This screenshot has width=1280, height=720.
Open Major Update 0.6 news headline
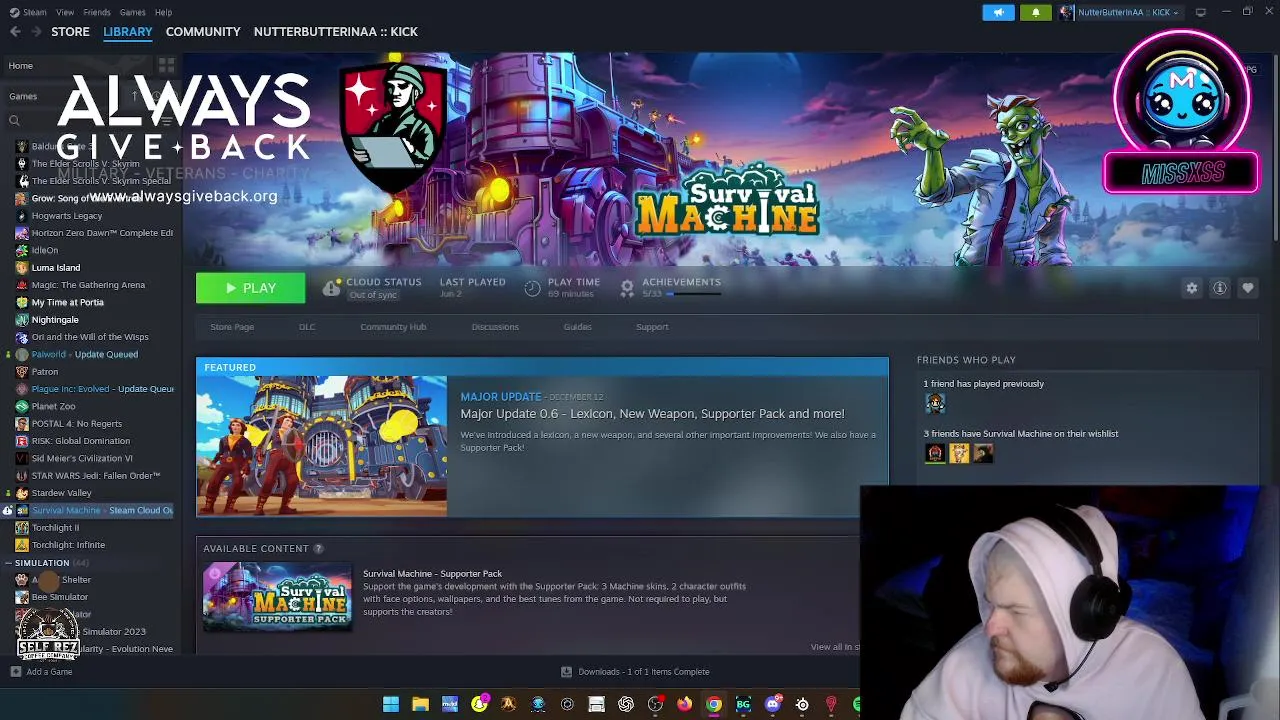point(652,414)
